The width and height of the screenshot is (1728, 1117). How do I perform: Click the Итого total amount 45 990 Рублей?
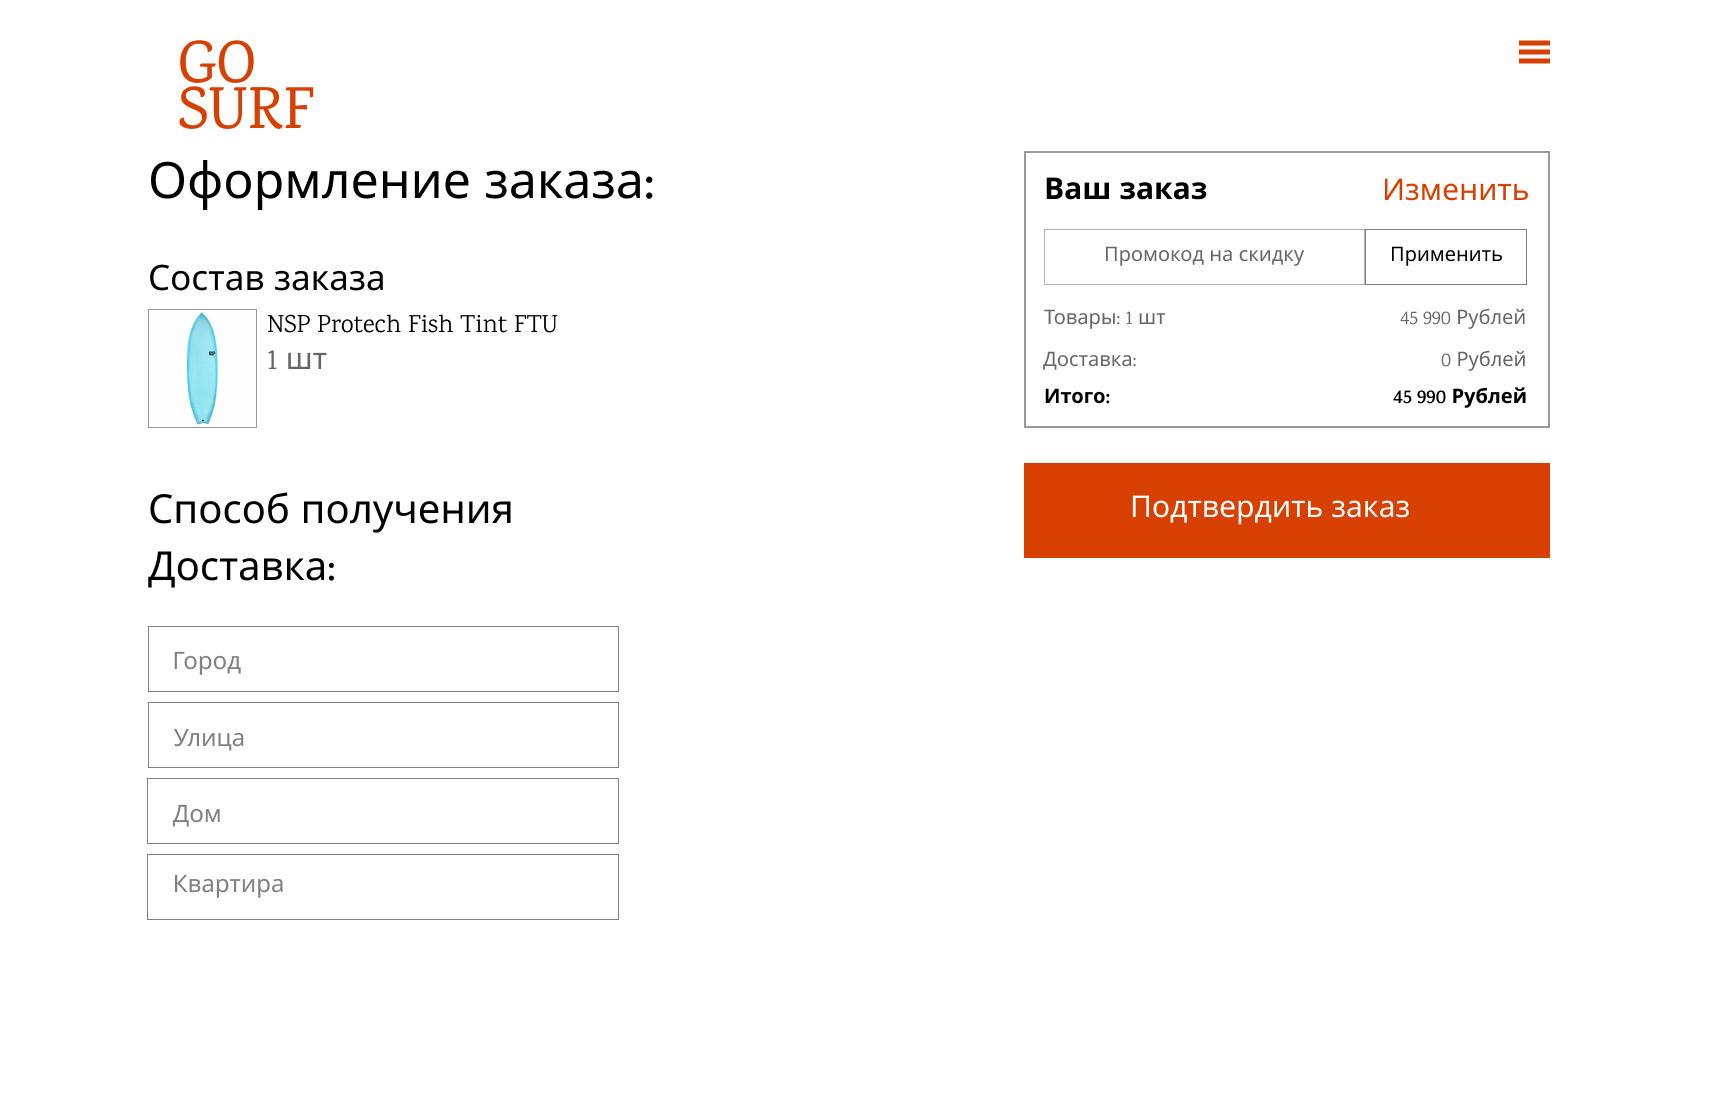point(1459,396)
